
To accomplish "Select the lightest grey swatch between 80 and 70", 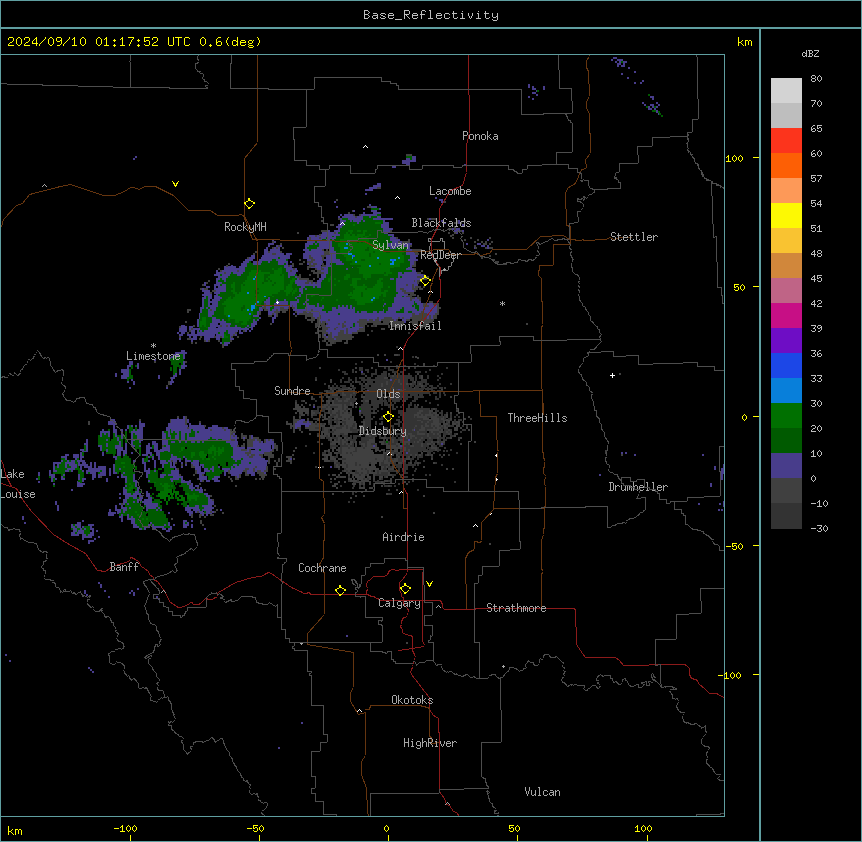I will 786,91.
